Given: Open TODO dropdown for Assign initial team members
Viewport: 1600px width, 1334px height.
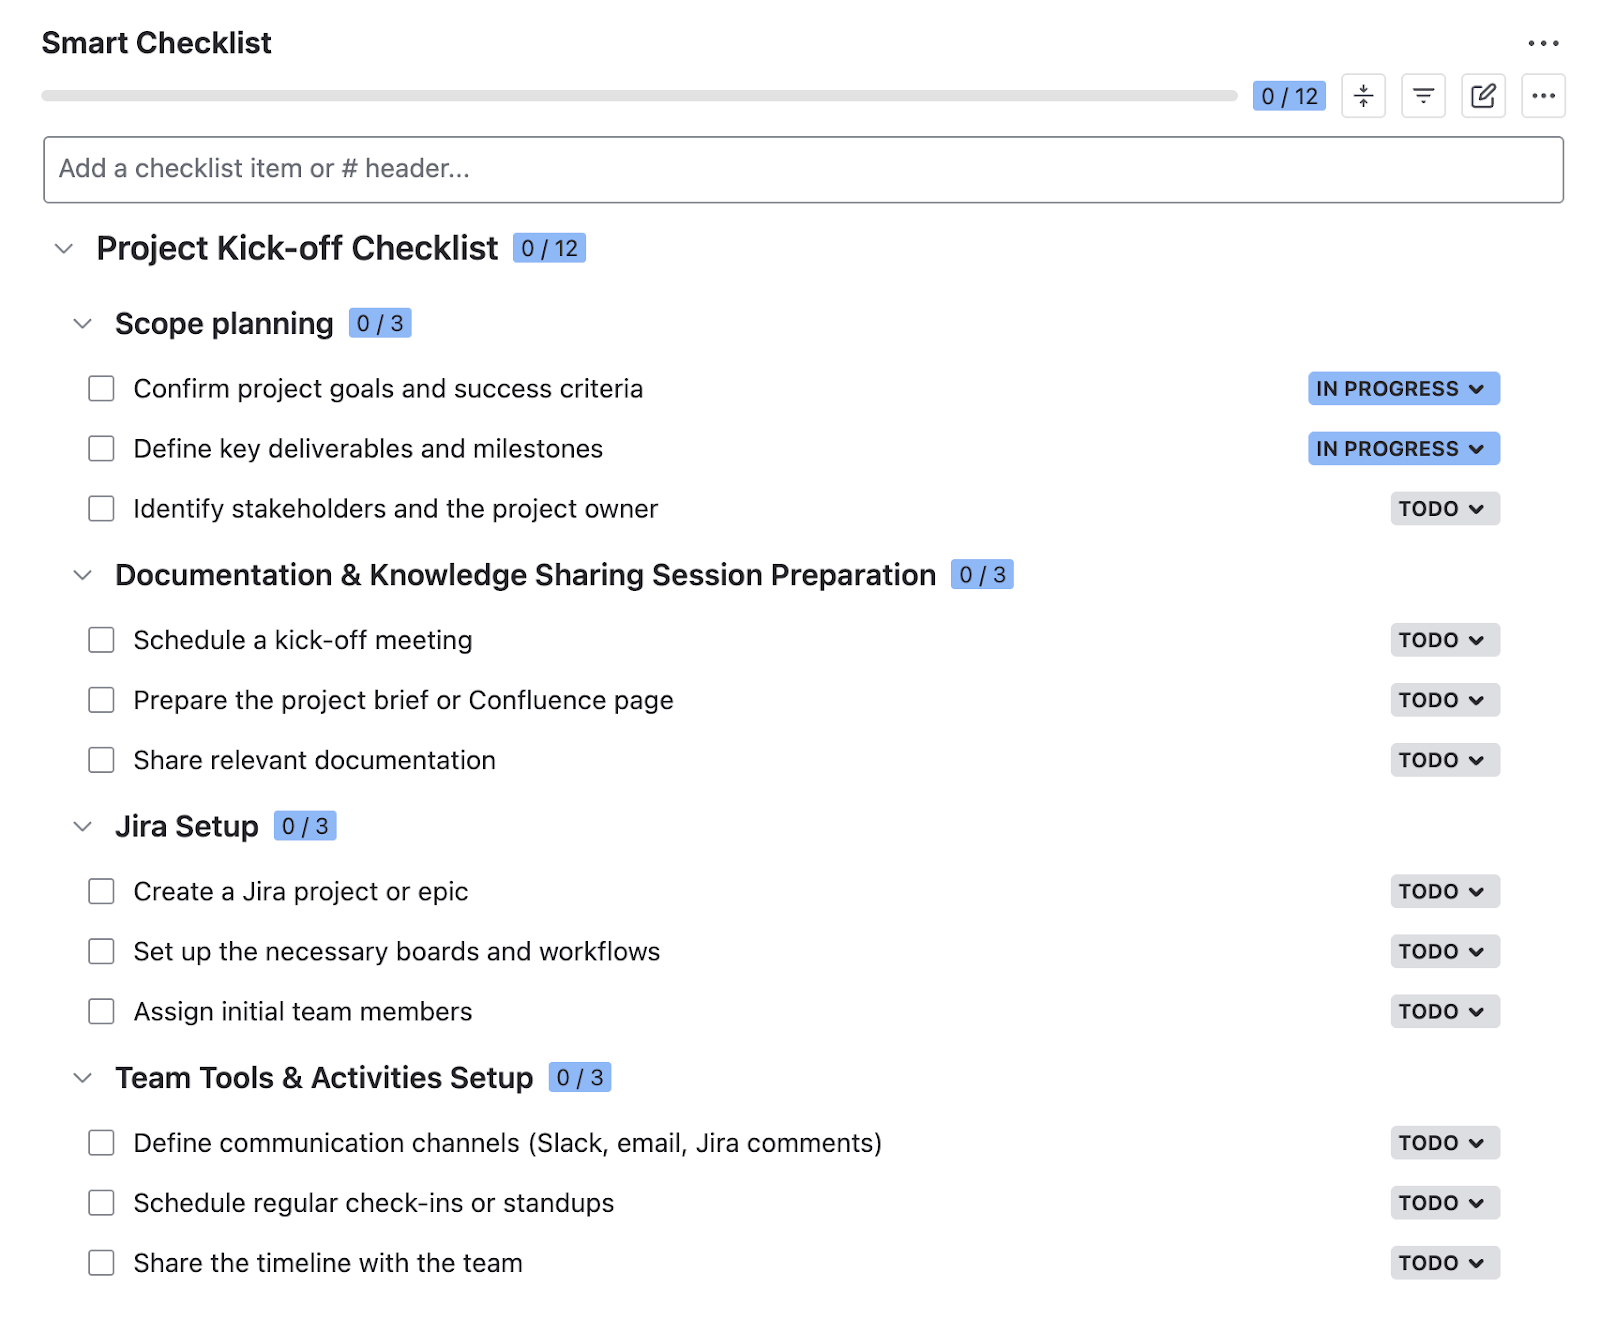Looking at the screenshot, I should [1444, 1011].
